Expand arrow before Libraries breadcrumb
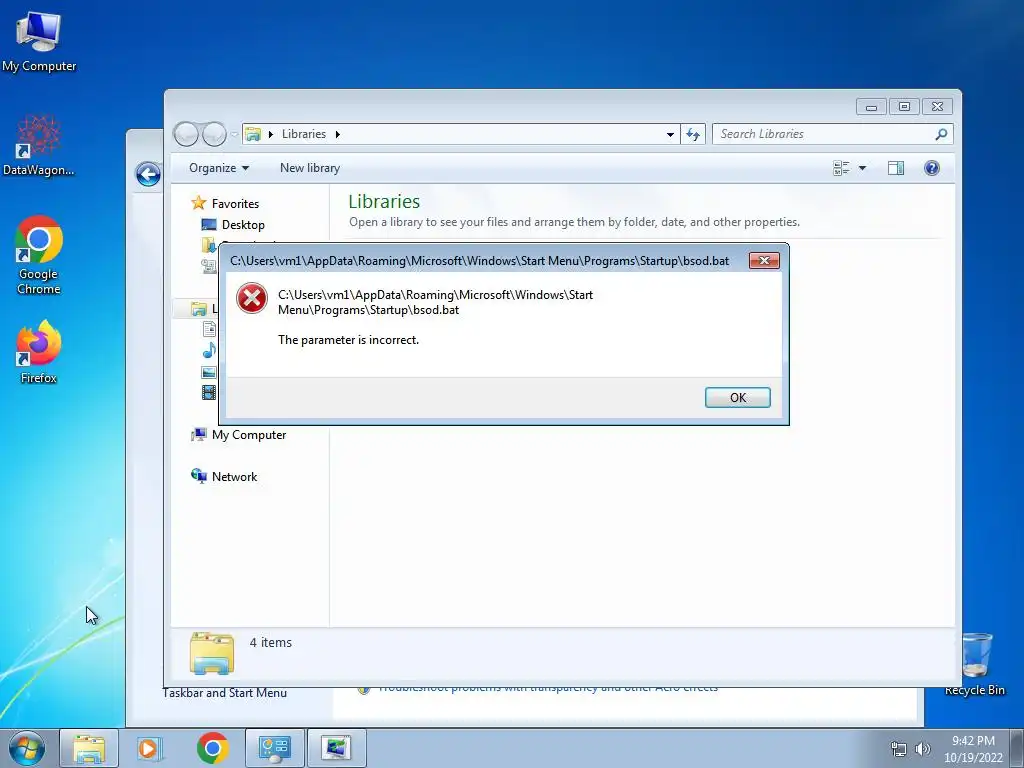The height and width of the screenshot is (768, 1024). [x=270, y=134]
